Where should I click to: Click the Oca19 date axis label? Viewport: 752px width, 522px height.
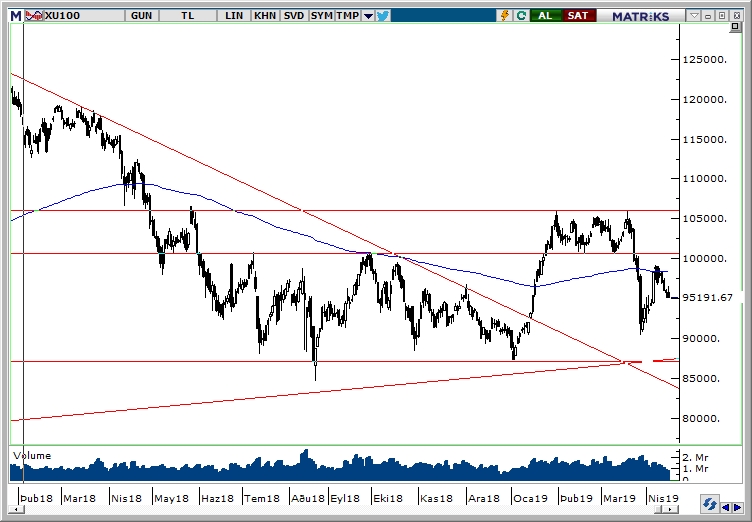pyautogui.click(x=530, y=498)
